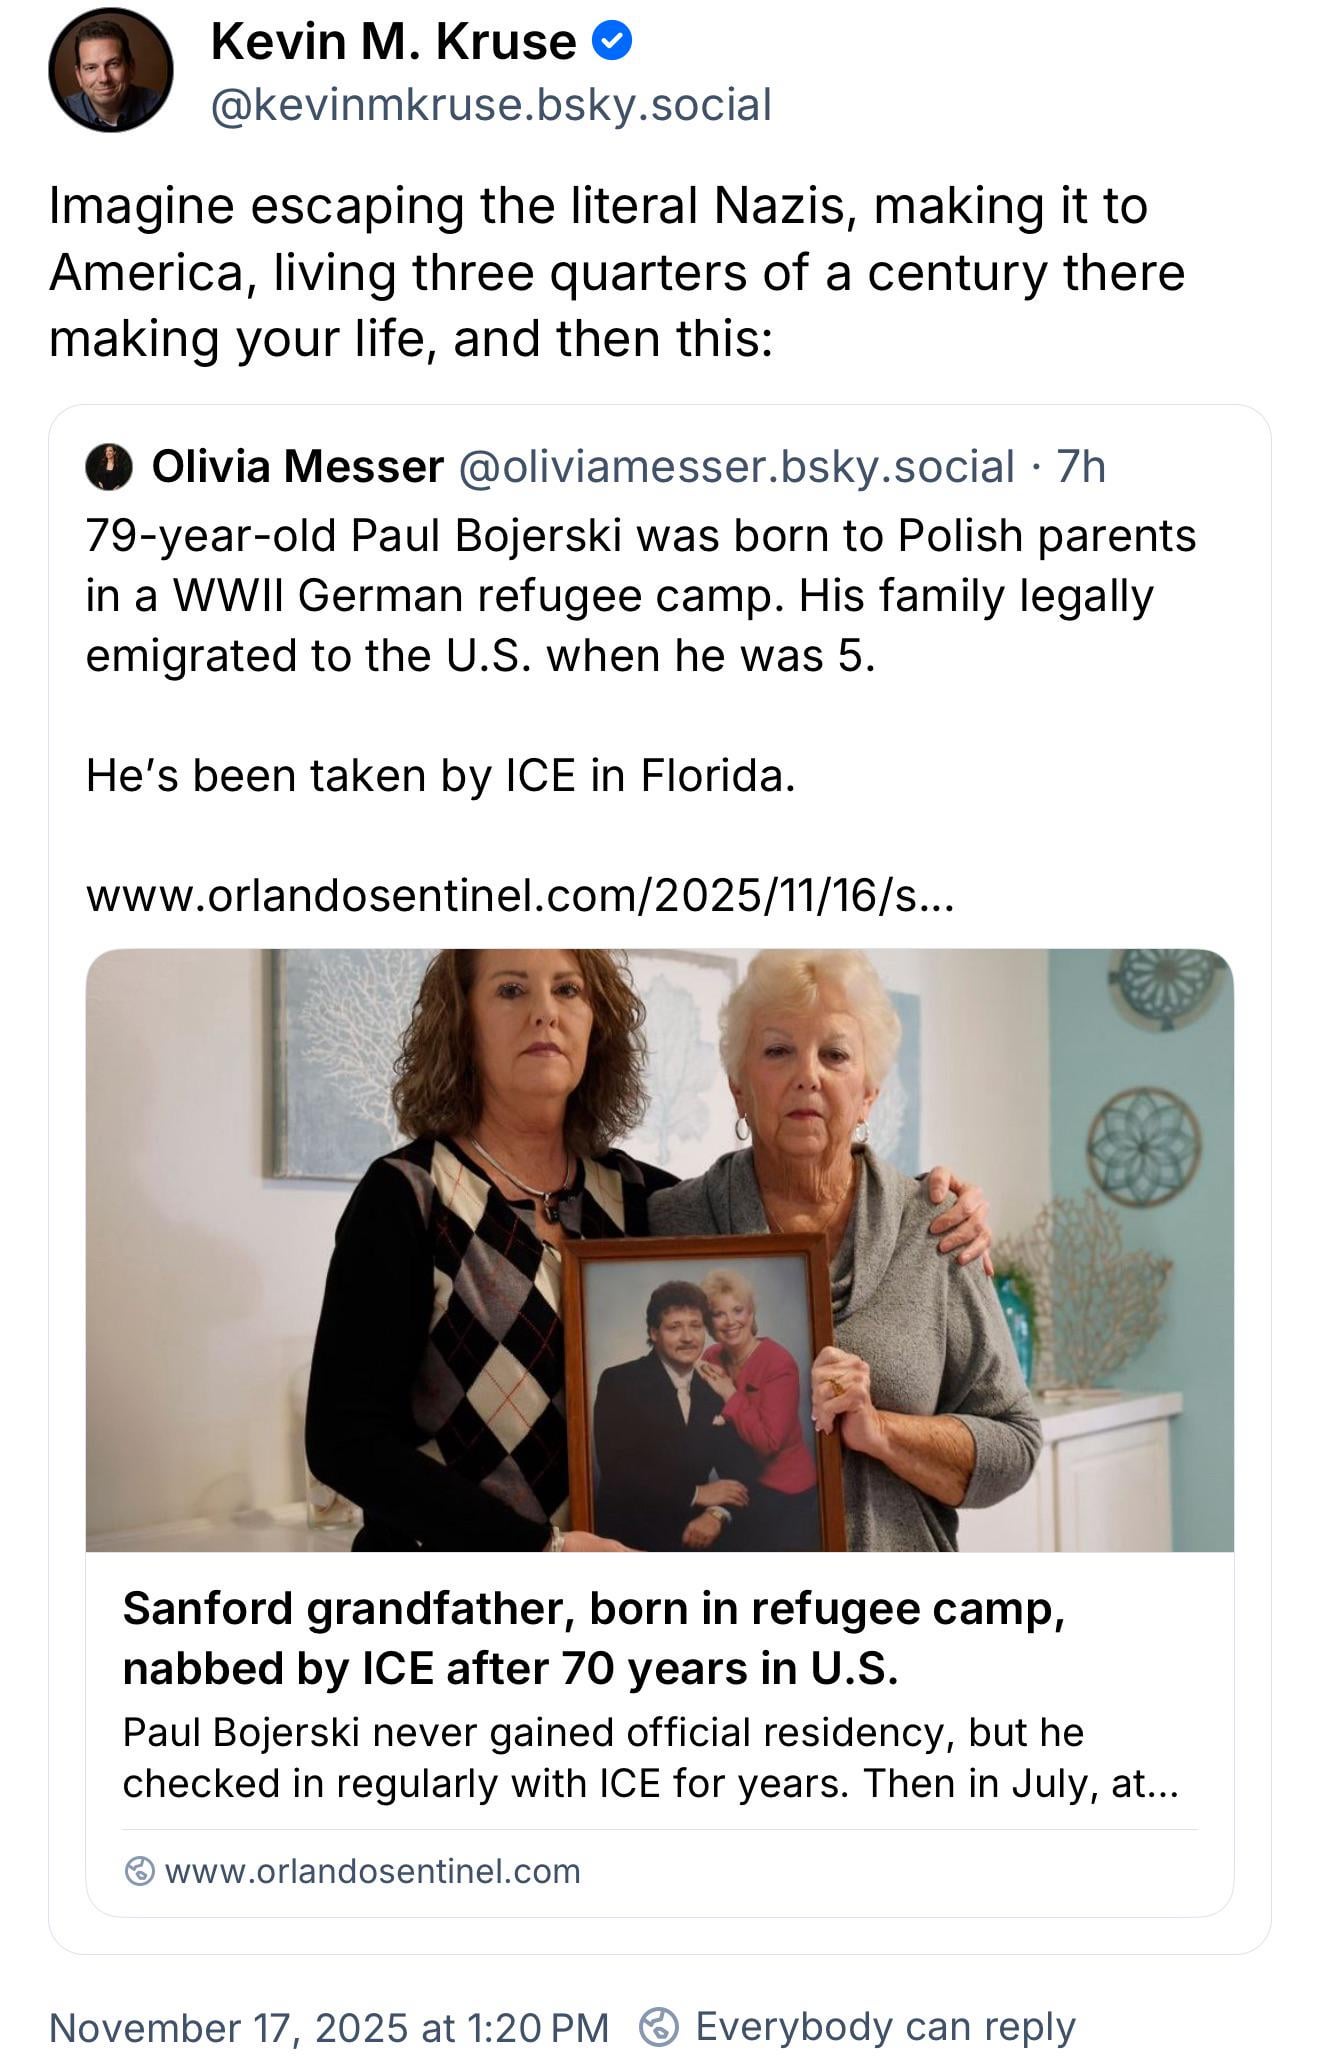Screen dimensions: 1320x2057
Task: Open the article preview photo
Action: [x=659, y=1249]
